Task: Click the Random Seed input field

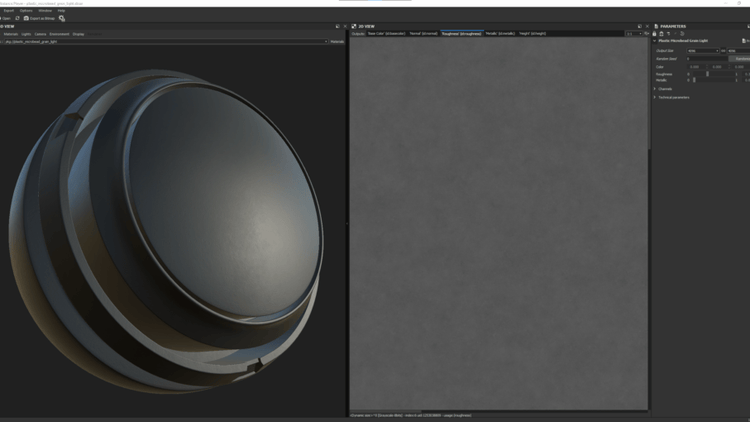Action: (x=709, y=59)
